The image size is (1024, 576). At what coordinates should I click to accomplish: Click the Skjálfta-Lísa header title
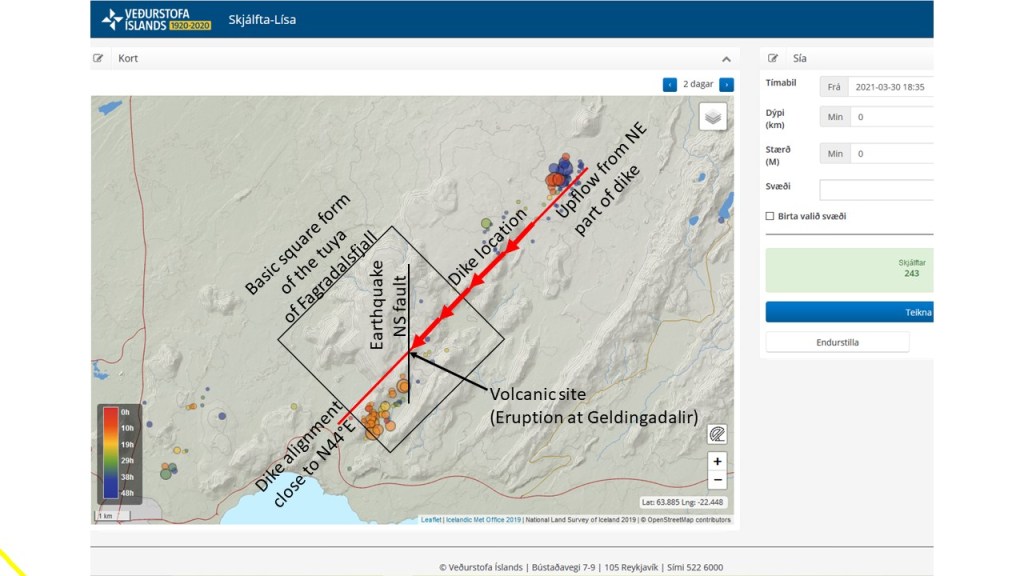coord(262,20)
